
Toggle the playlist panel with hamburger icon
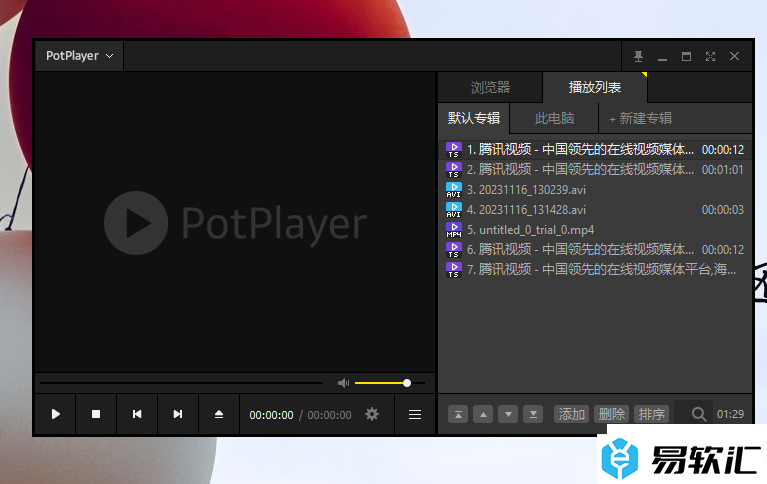click(415, 415)
